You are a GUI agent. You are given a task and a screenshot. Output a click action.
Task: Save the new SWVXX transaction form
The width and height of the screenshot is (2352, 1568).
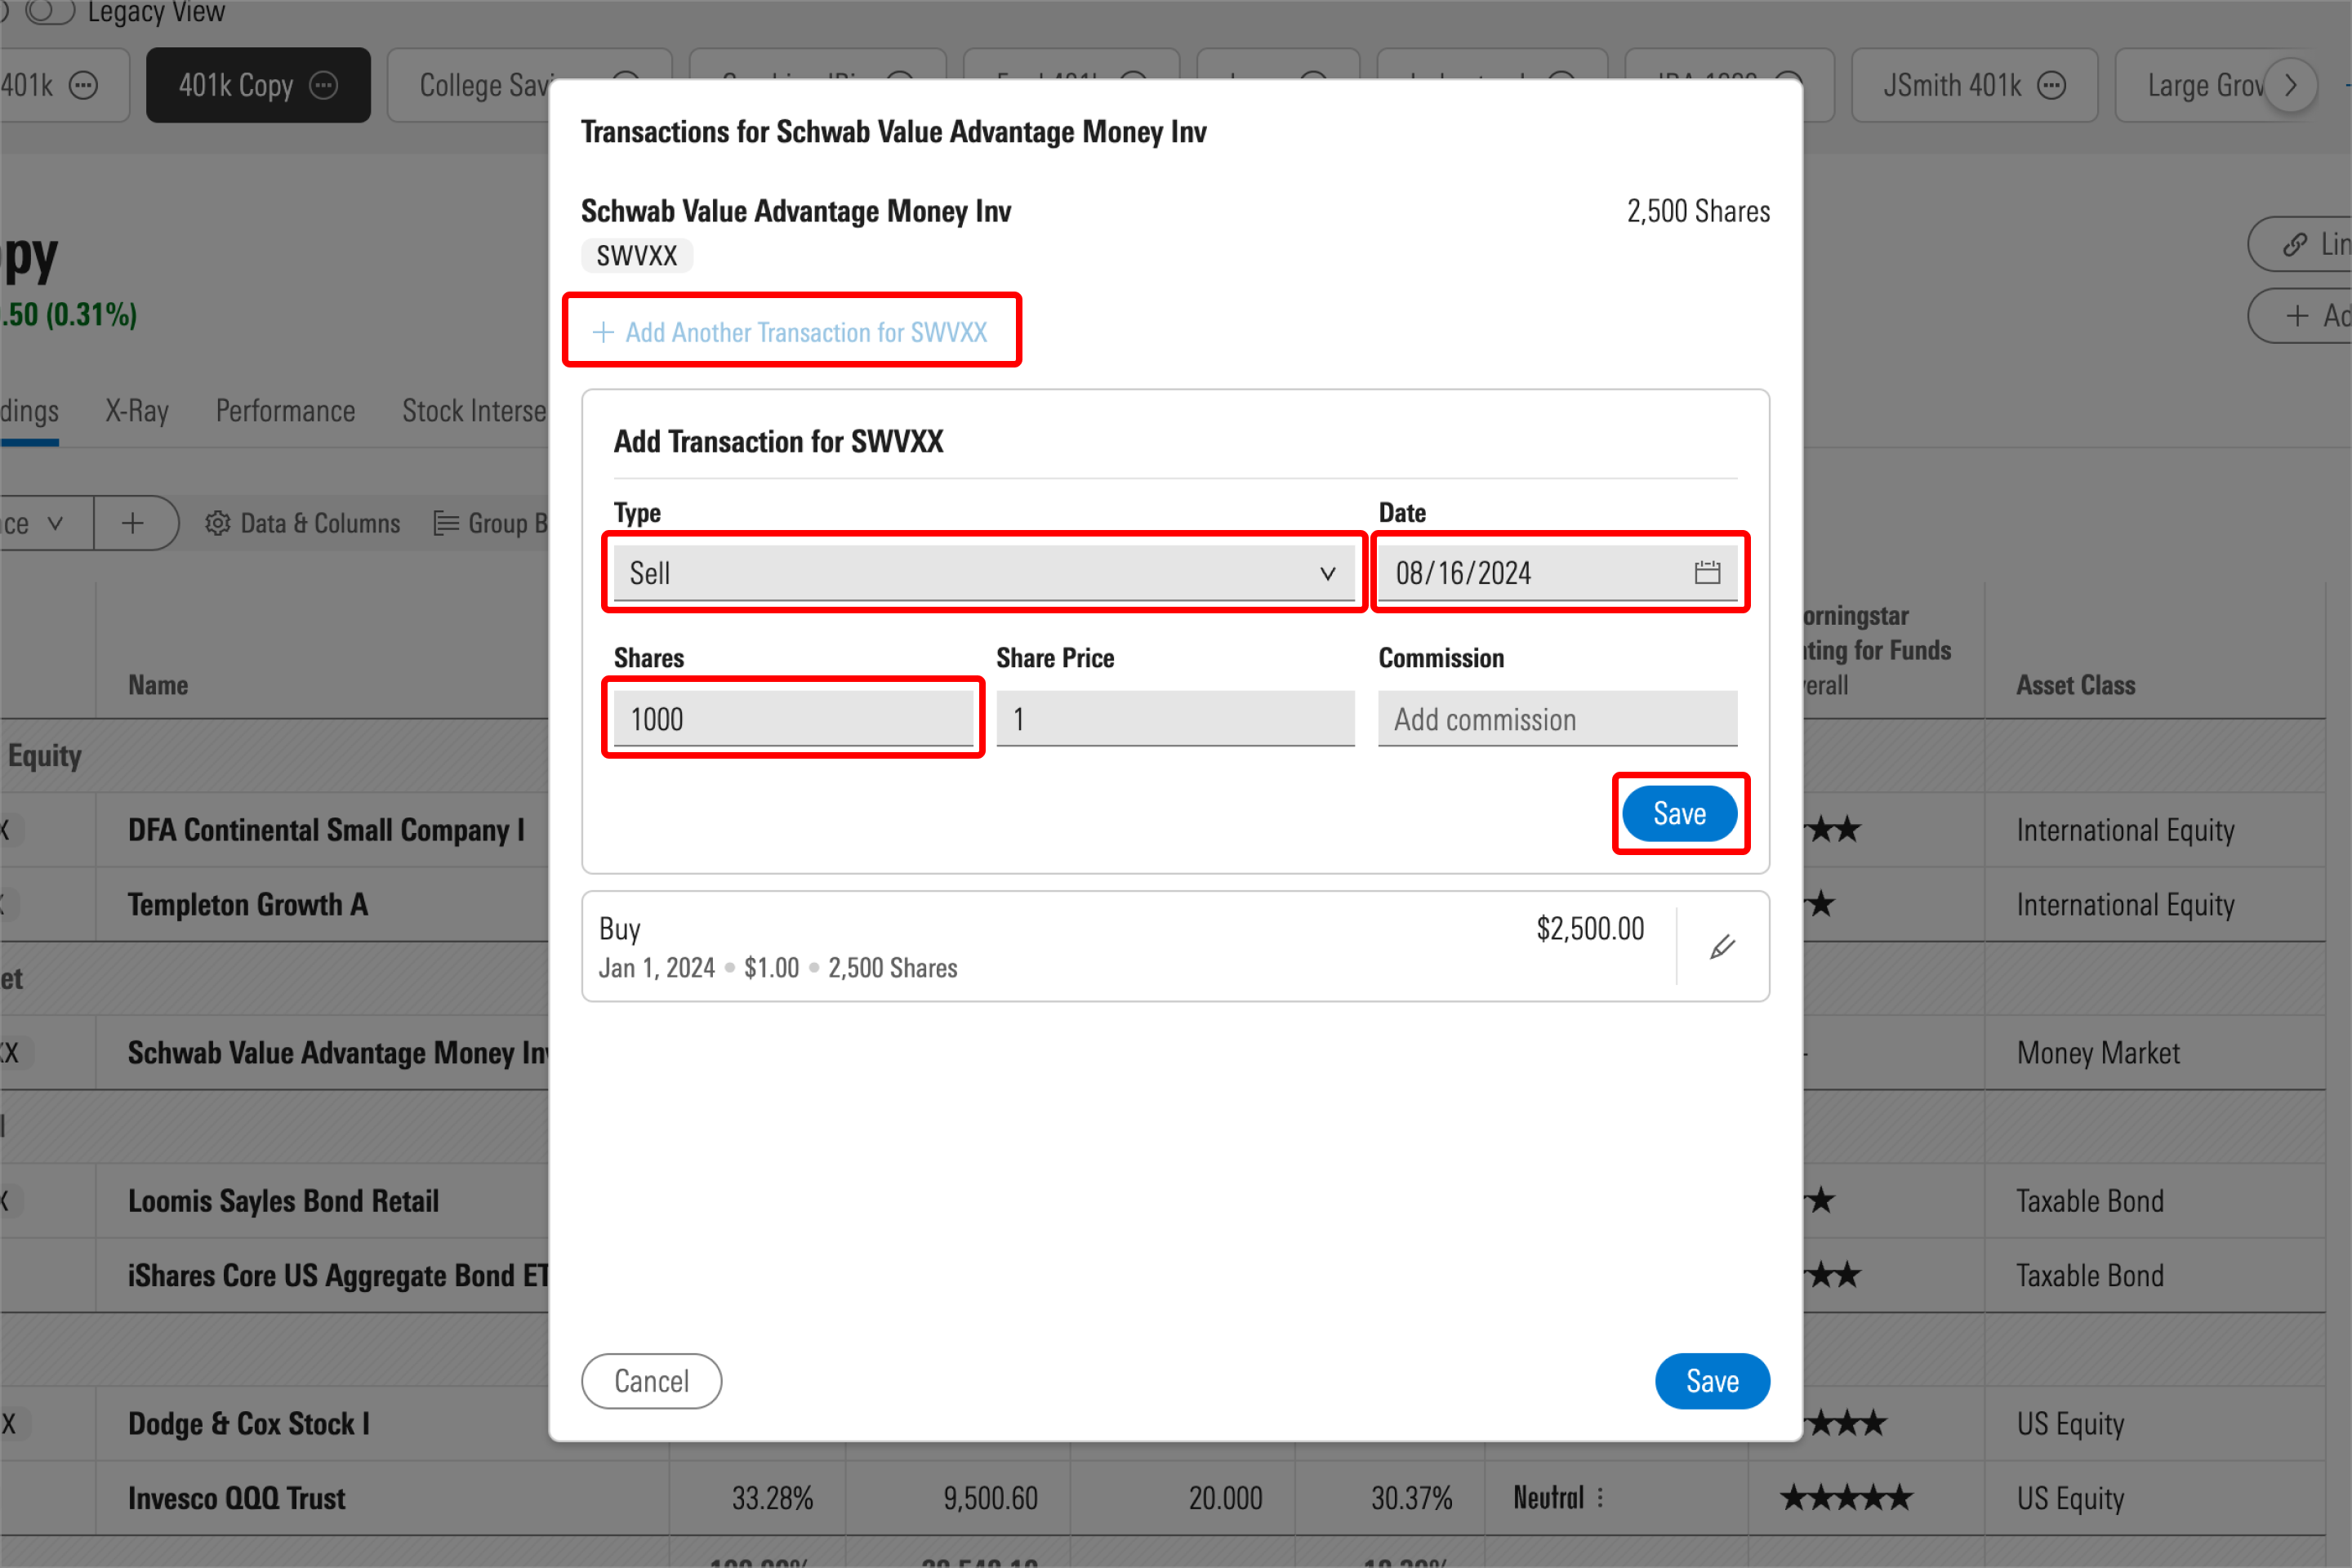tap(1679, 813)
